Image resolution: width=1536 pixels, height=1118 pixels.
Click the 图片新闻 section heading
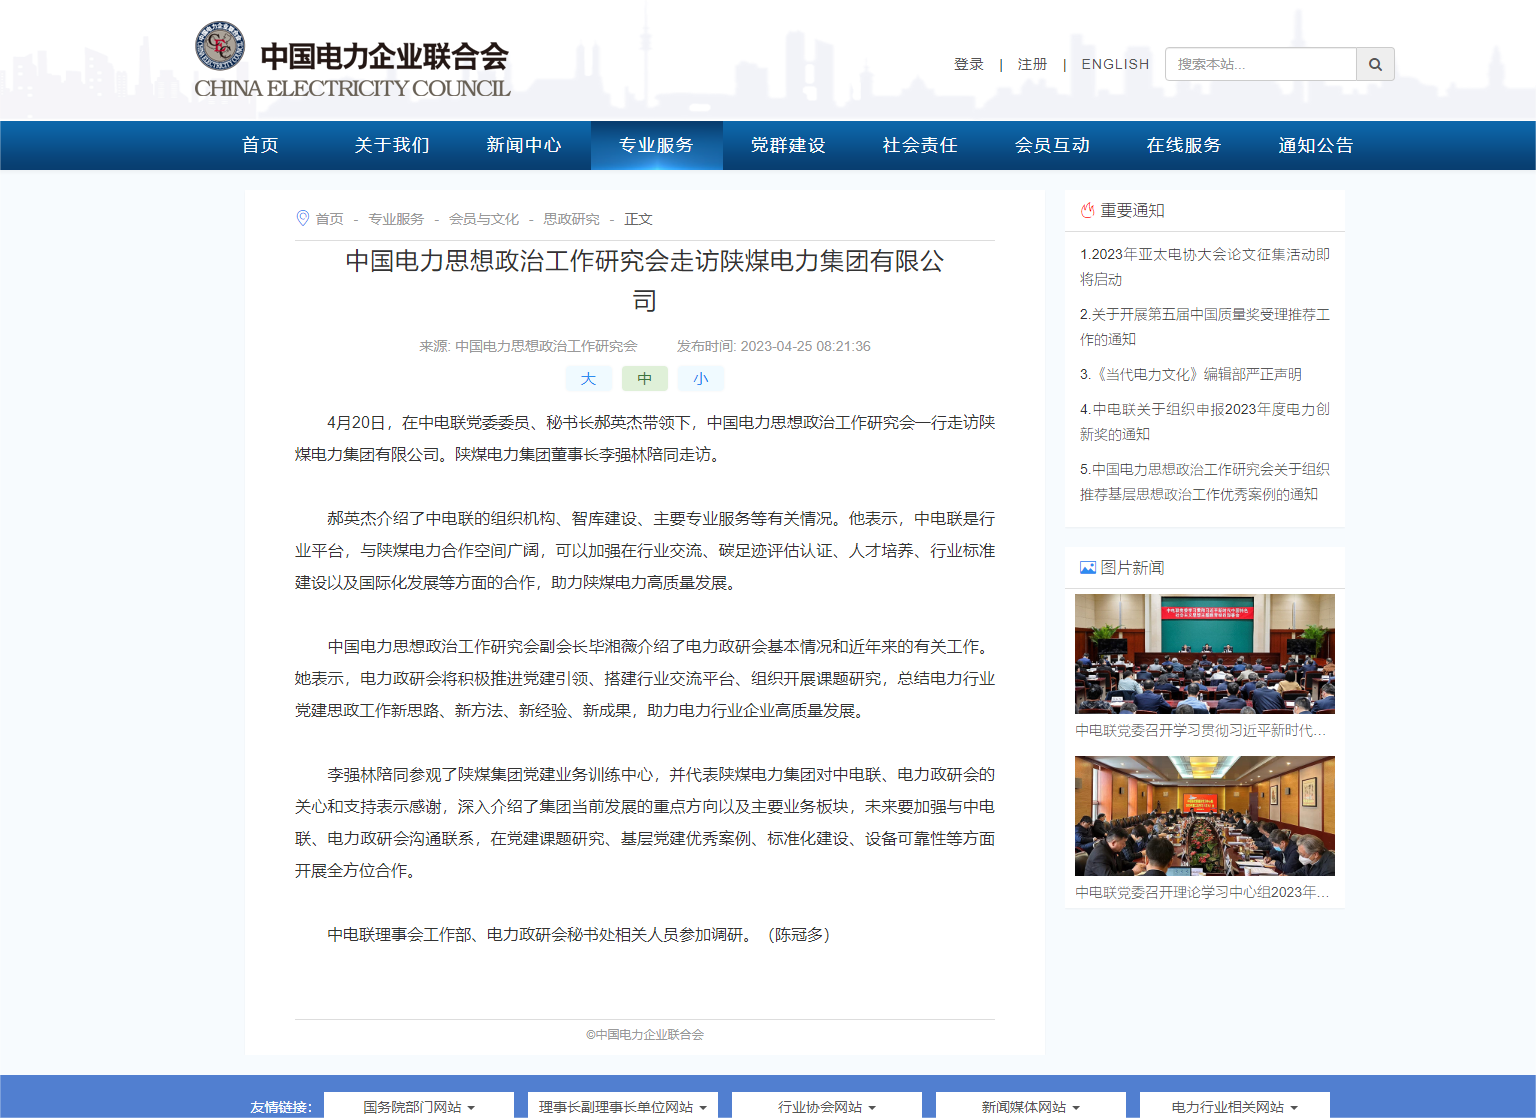pos(1132,567)
